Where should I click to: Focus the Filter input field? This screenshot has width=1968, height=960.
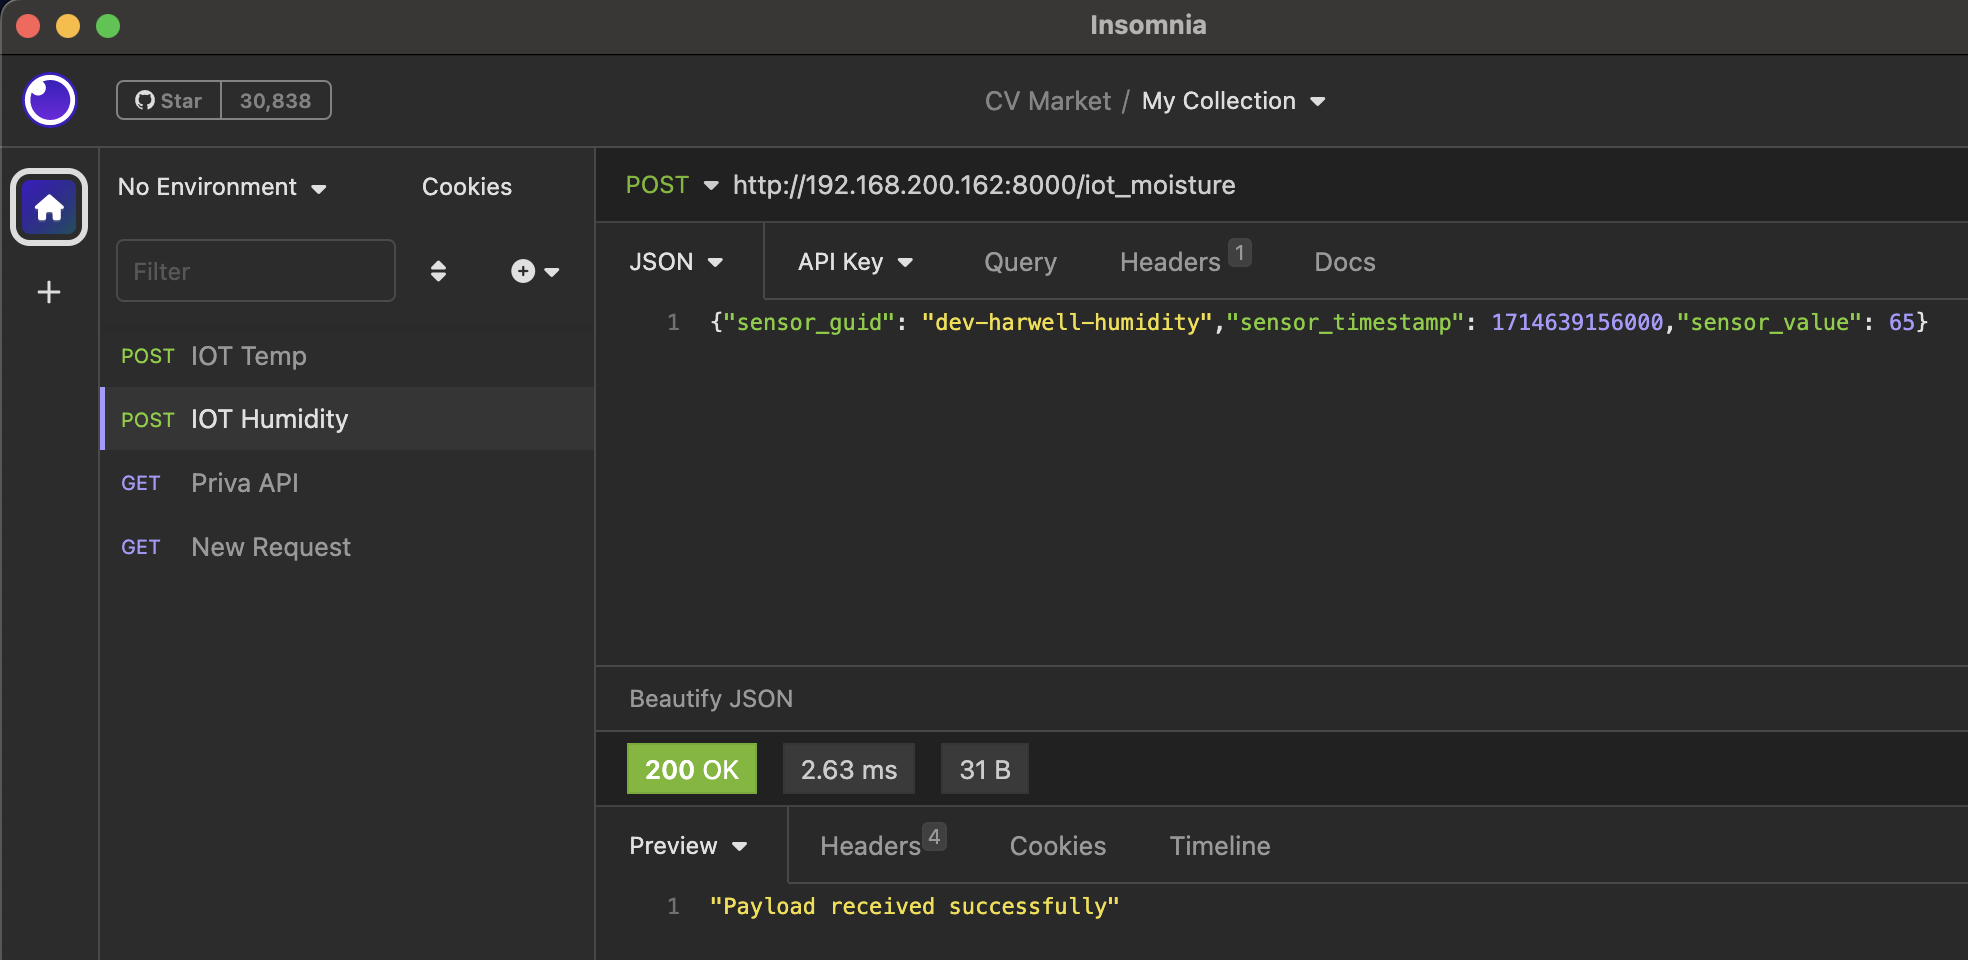click(x=256, y=270)
